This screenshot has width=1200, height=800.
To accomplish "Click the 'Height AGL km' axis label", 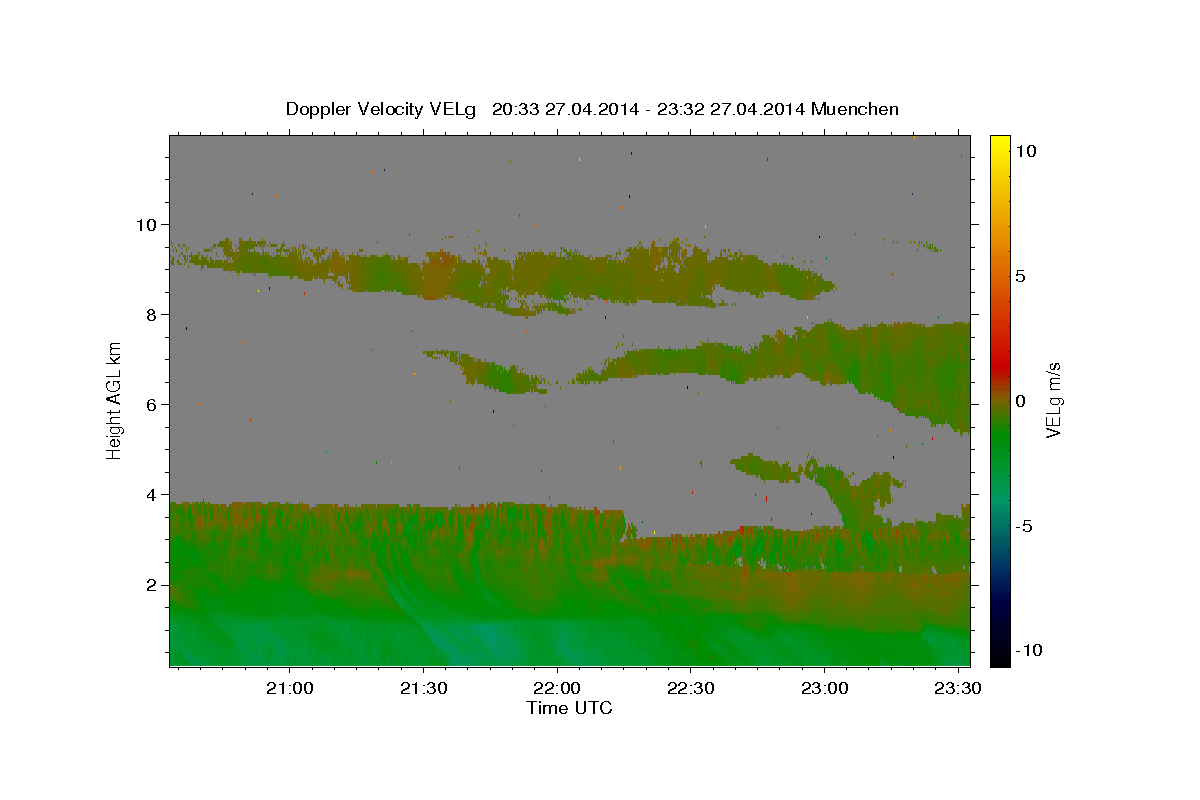I will click(114, 400).
